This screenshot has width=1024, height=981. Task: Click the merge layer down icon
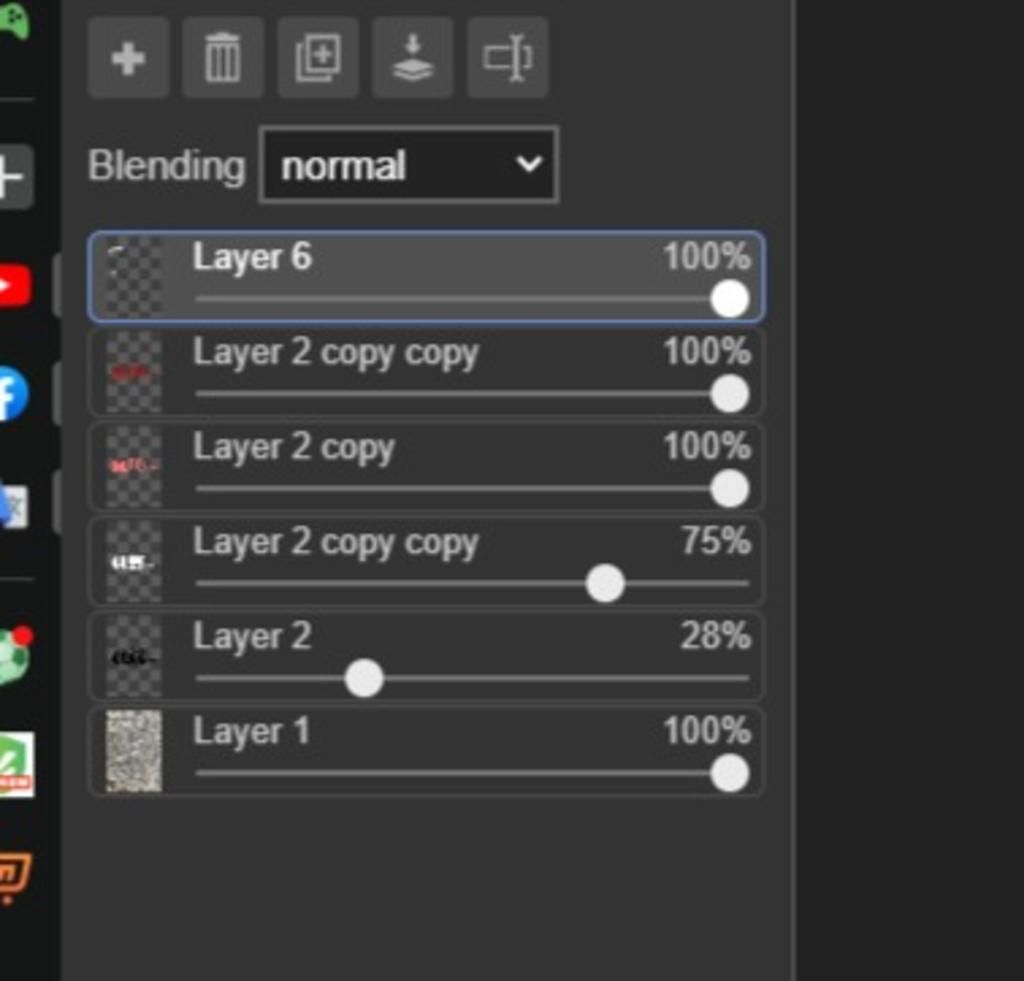(413, 58)
